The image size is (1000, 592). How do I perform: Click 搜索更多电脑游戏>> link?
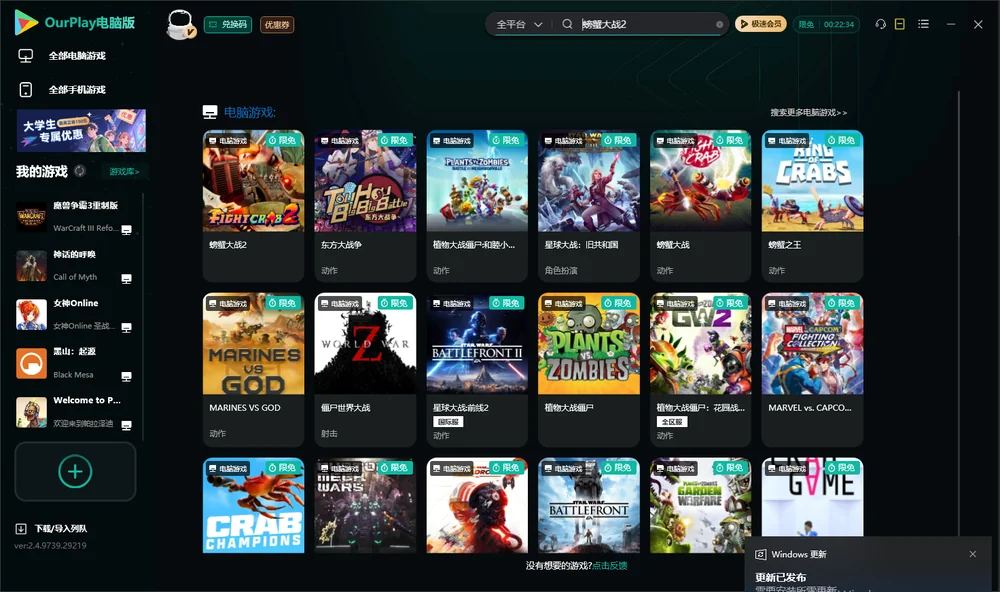click(x=808, y=113)
